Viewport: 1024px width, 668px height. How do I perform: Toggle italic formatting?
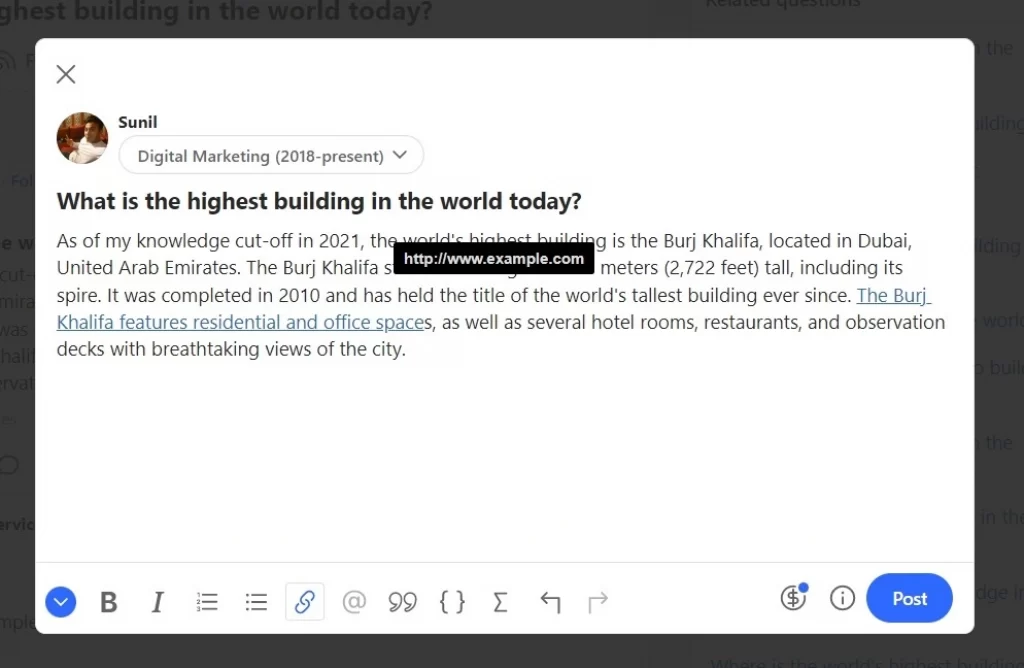pos(157,601)
